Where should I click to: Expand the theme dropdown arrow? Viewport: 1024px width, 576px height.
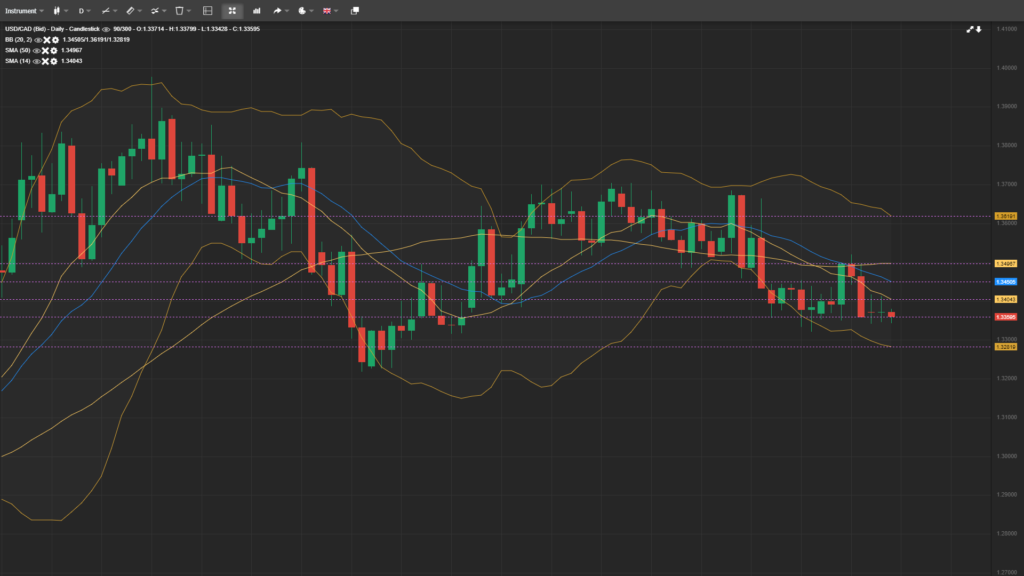pyautogui.click(x=312, y=10)
